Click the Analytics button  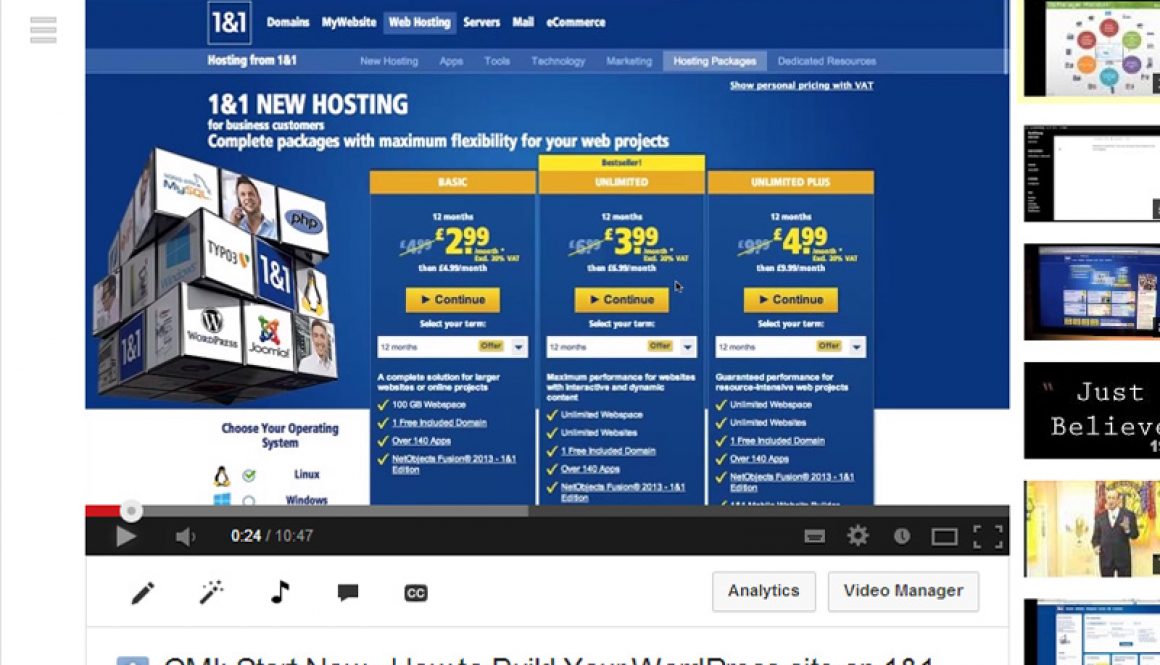tap(763, 591)
